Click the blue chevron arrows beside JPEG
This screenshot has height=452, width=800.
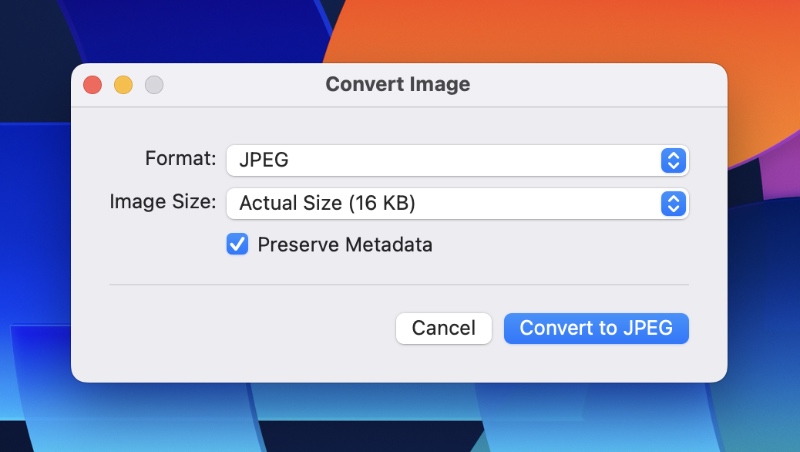pyautogui.click(x=674, y=159)
